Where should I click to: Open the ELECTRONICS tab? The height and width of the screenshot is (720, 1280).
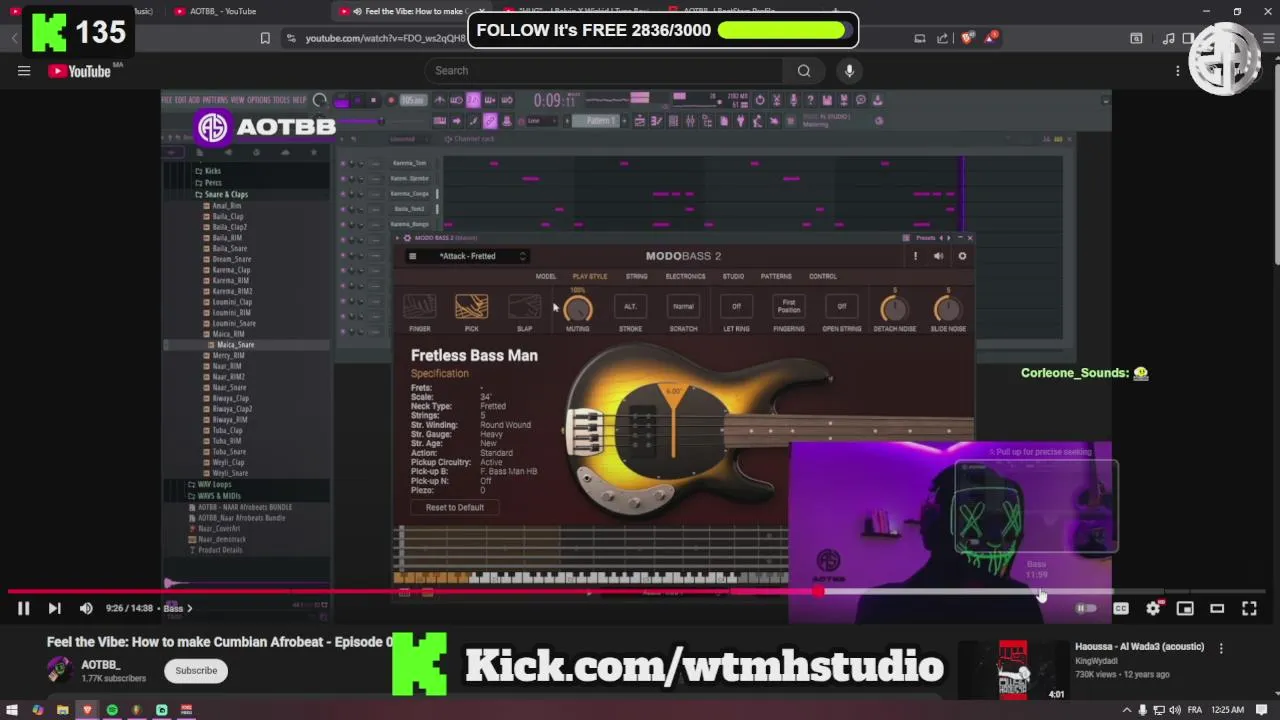pos(685,277)
